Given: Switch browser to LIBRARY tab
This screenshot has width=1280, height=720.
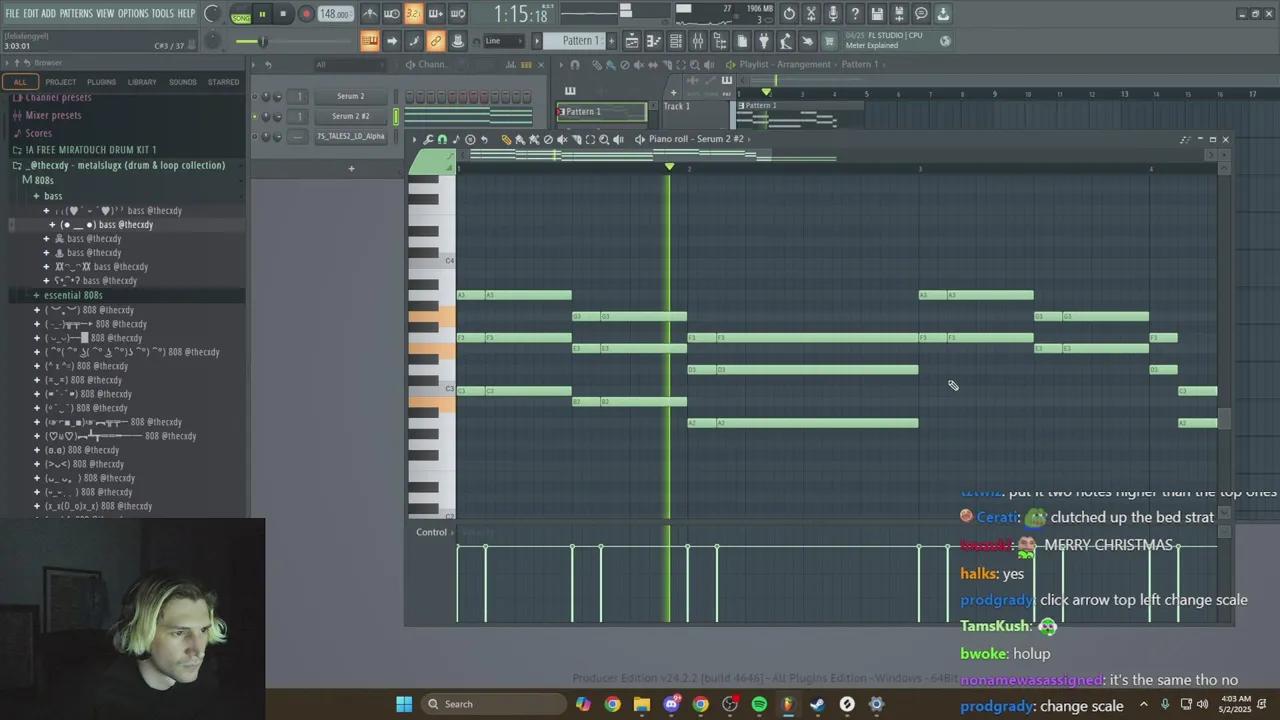Looking at the screenshot, I should tap(142, 82).
